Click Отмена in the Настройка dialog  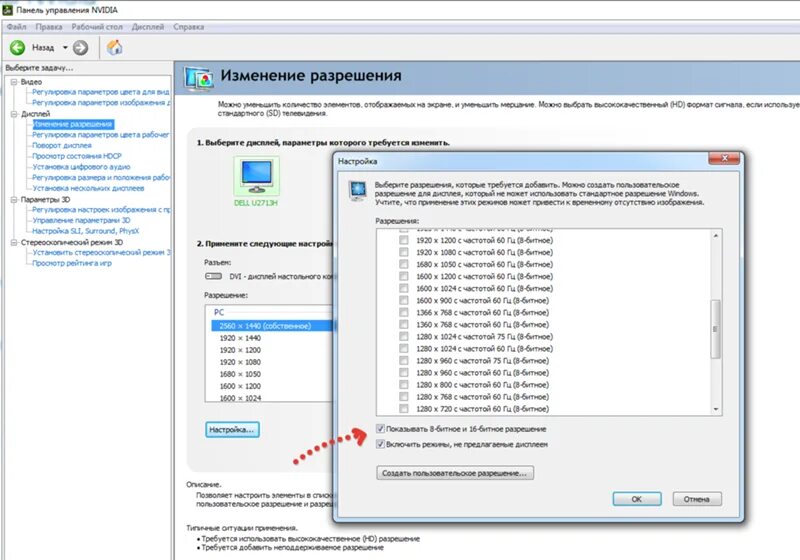pos(697,499)
